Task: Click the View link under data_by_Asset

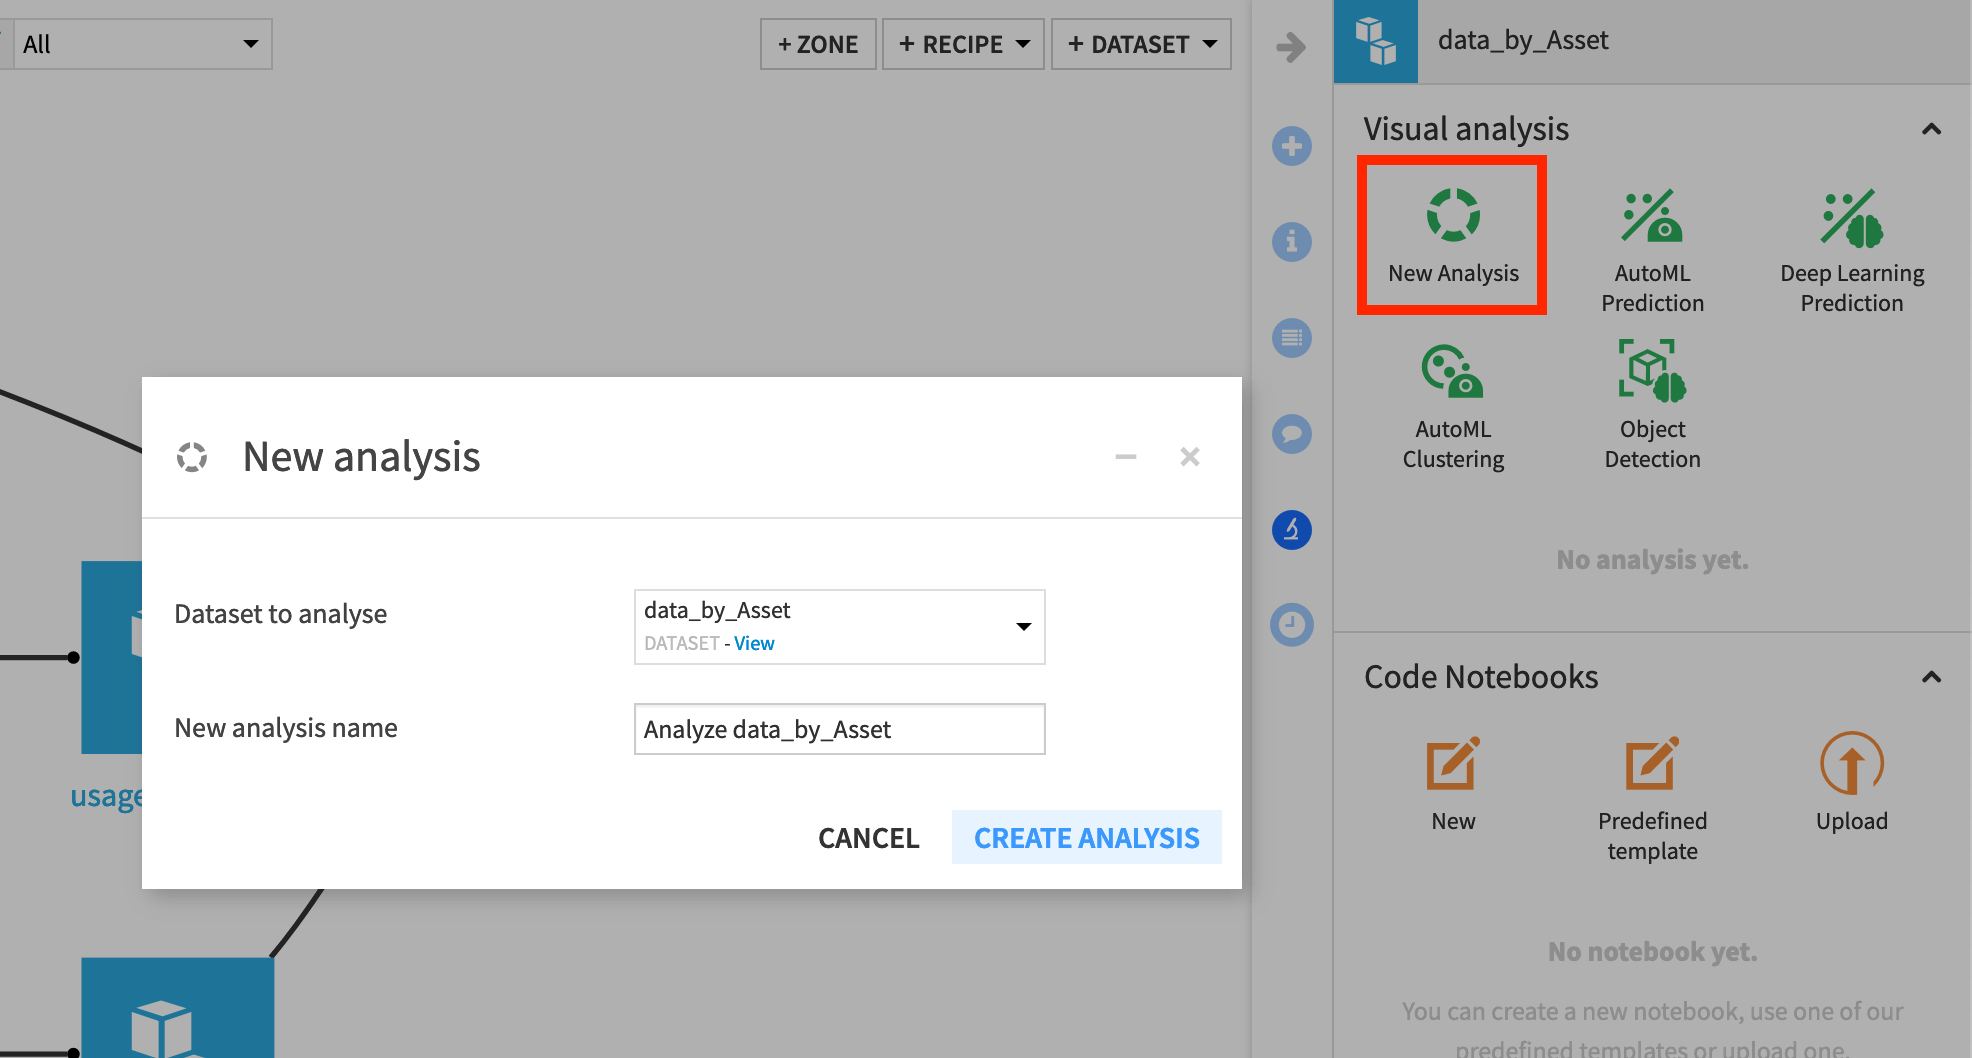Action: 754,643
